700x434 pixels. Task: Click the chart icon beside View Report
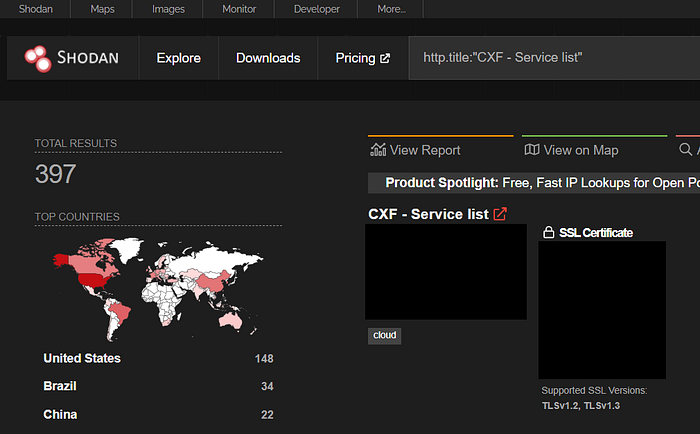[378, 150]
